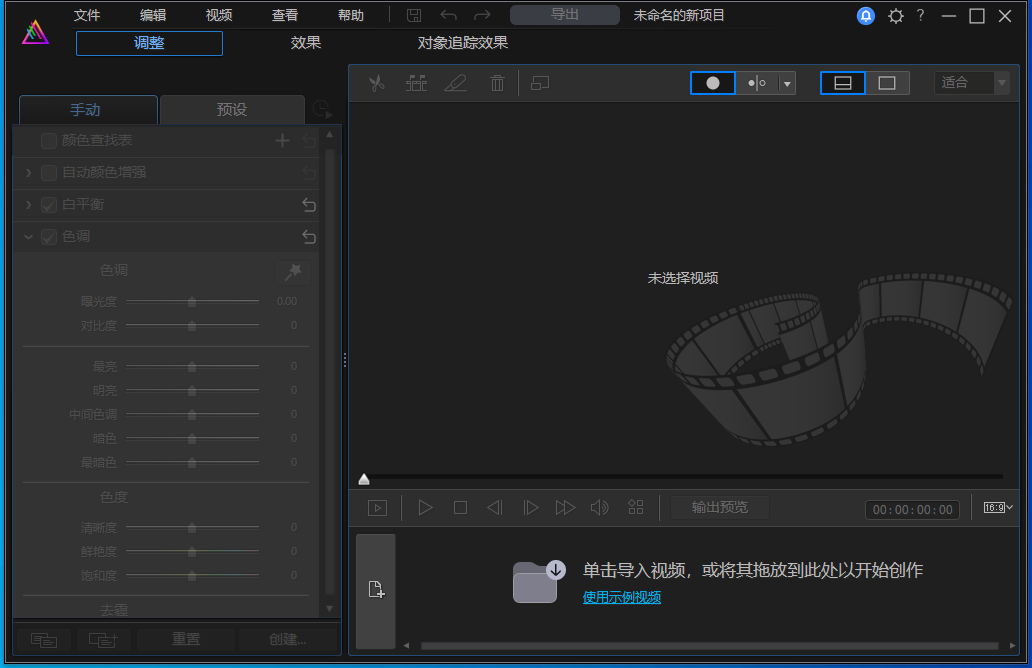Select single circle preview mode
The image size is (1032, 668).
tap(713, 83)
